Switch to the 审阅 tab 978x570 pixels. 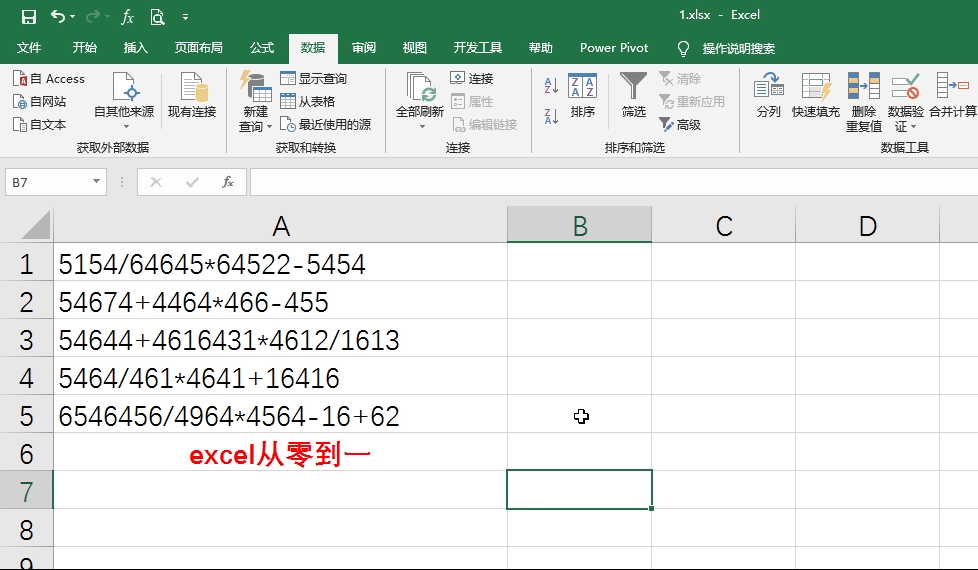[x=364, y=48]
